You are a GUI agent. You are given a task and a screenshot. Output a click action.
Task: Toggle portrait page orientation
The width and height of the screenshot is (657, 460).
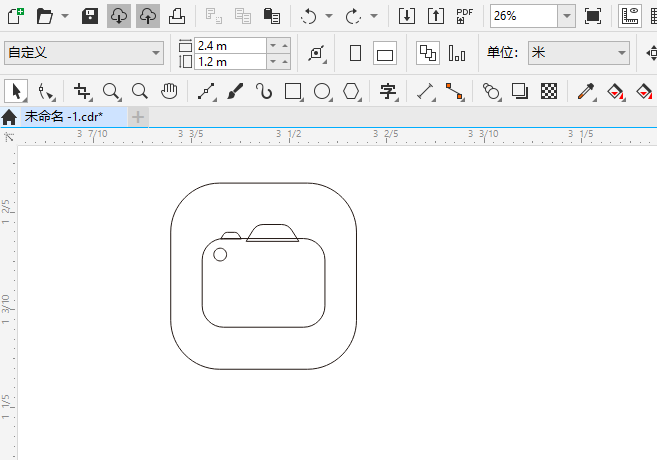pyautogui.click(x=355, y=53)
